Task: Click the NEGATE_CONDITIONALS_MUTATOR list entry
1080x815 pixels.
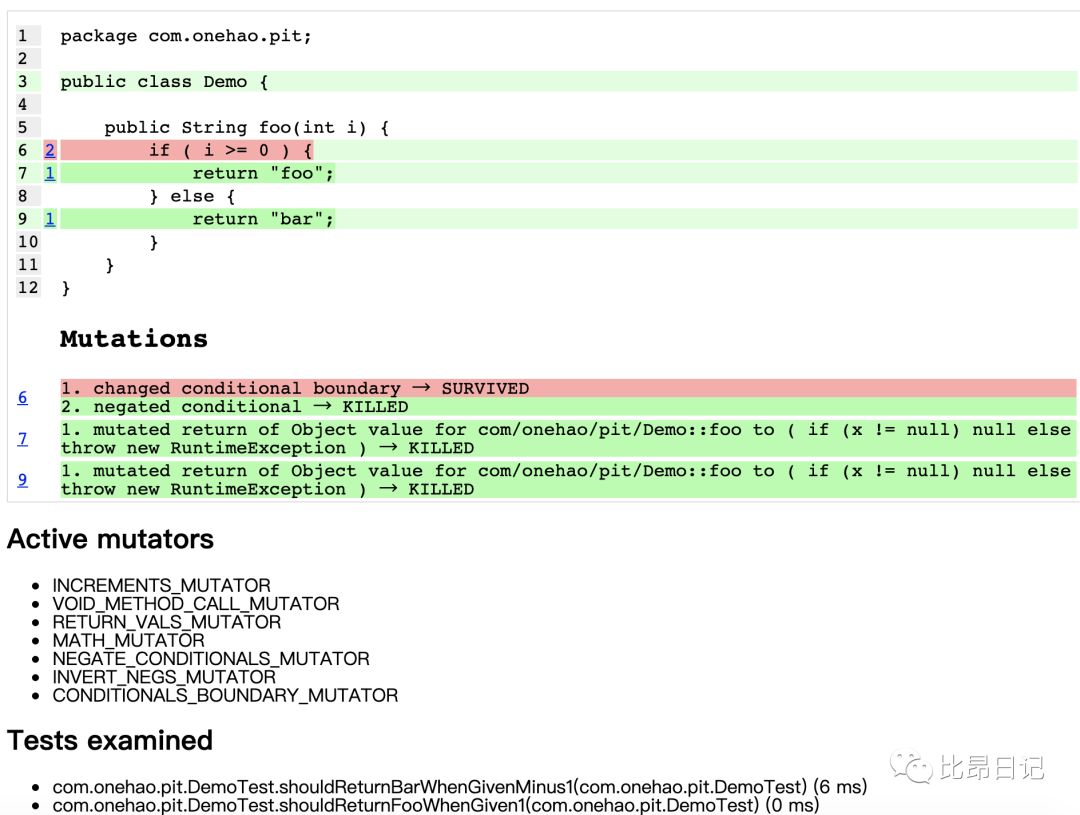Action: 210,659
